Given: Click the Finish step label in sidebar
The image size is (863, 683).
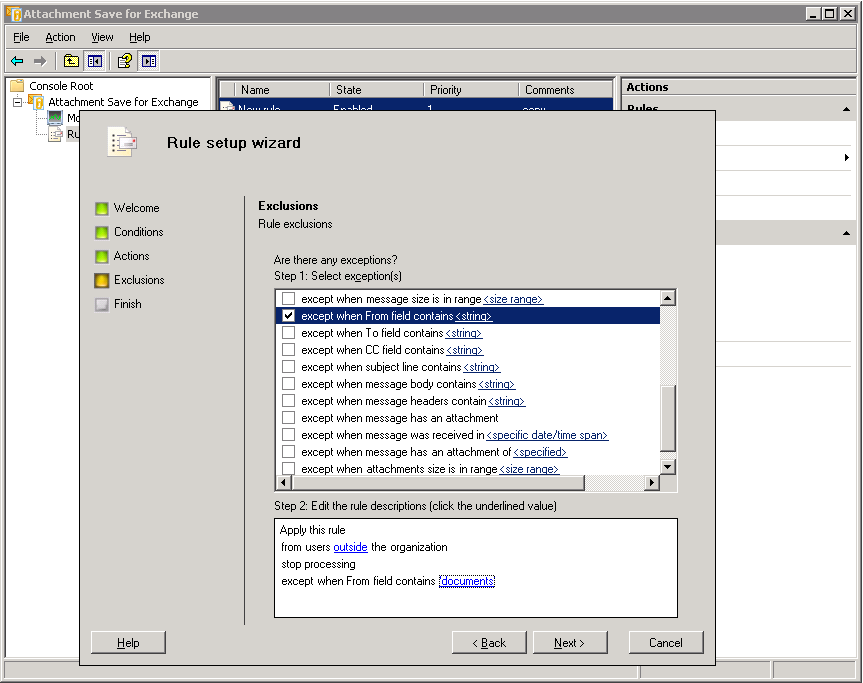Looking at the screenshot, I should click(x=128, y=304).
